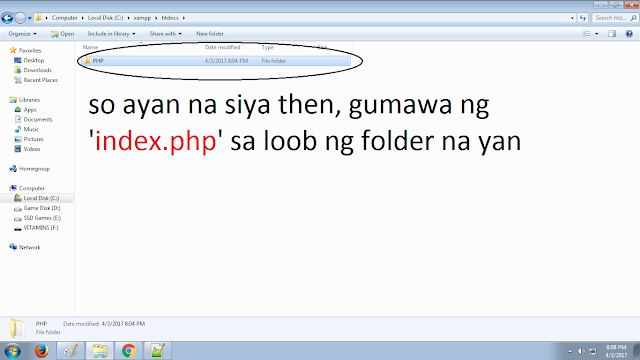Select Local Disk (C:) in address breadcrumb

tap(105, 18)
